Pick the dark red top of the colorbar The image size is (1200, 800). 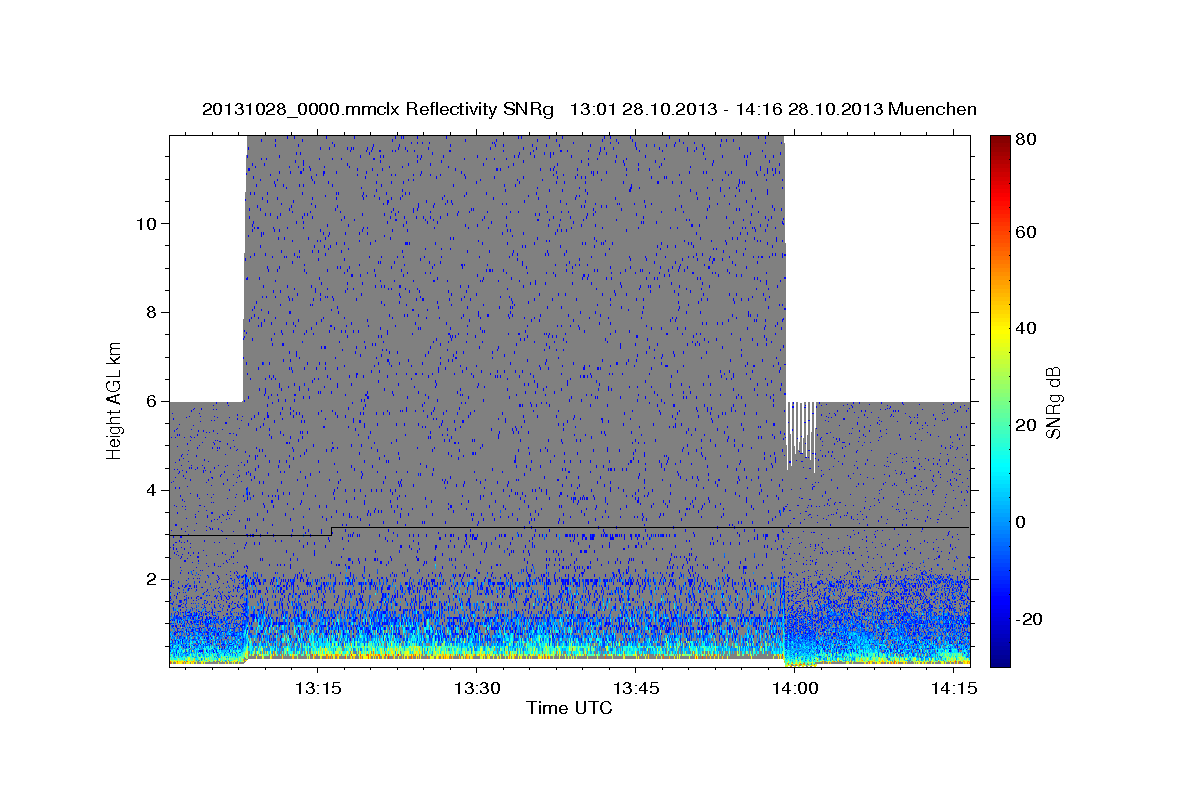click(x=999, y=141)
